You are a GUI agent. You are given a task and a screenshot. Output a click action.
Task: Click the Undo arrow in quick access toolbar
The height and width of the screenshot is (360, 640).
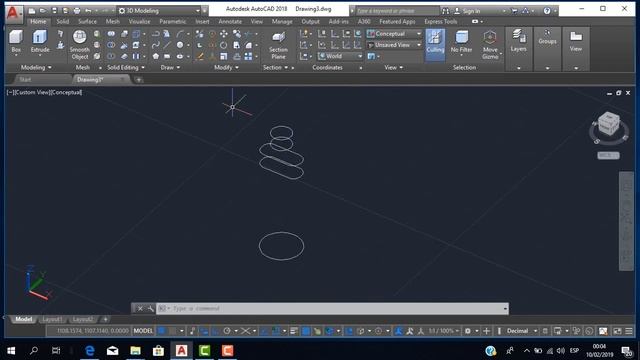[88, 11]
